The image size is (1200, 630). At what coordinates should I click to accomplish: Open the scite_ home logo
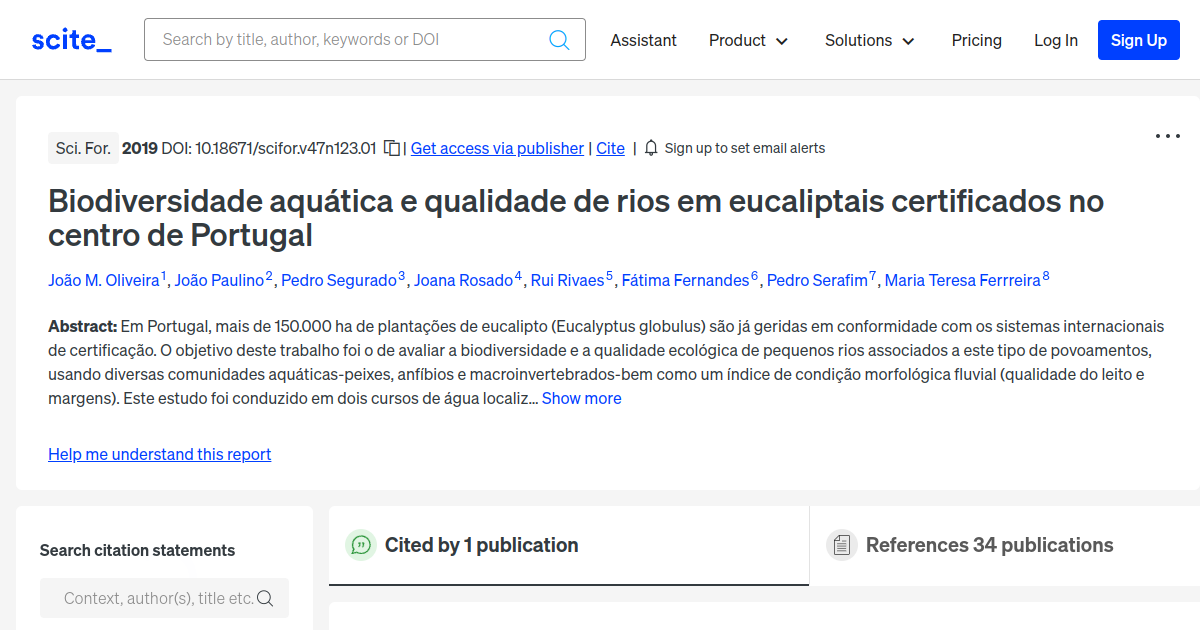point(71,40)
